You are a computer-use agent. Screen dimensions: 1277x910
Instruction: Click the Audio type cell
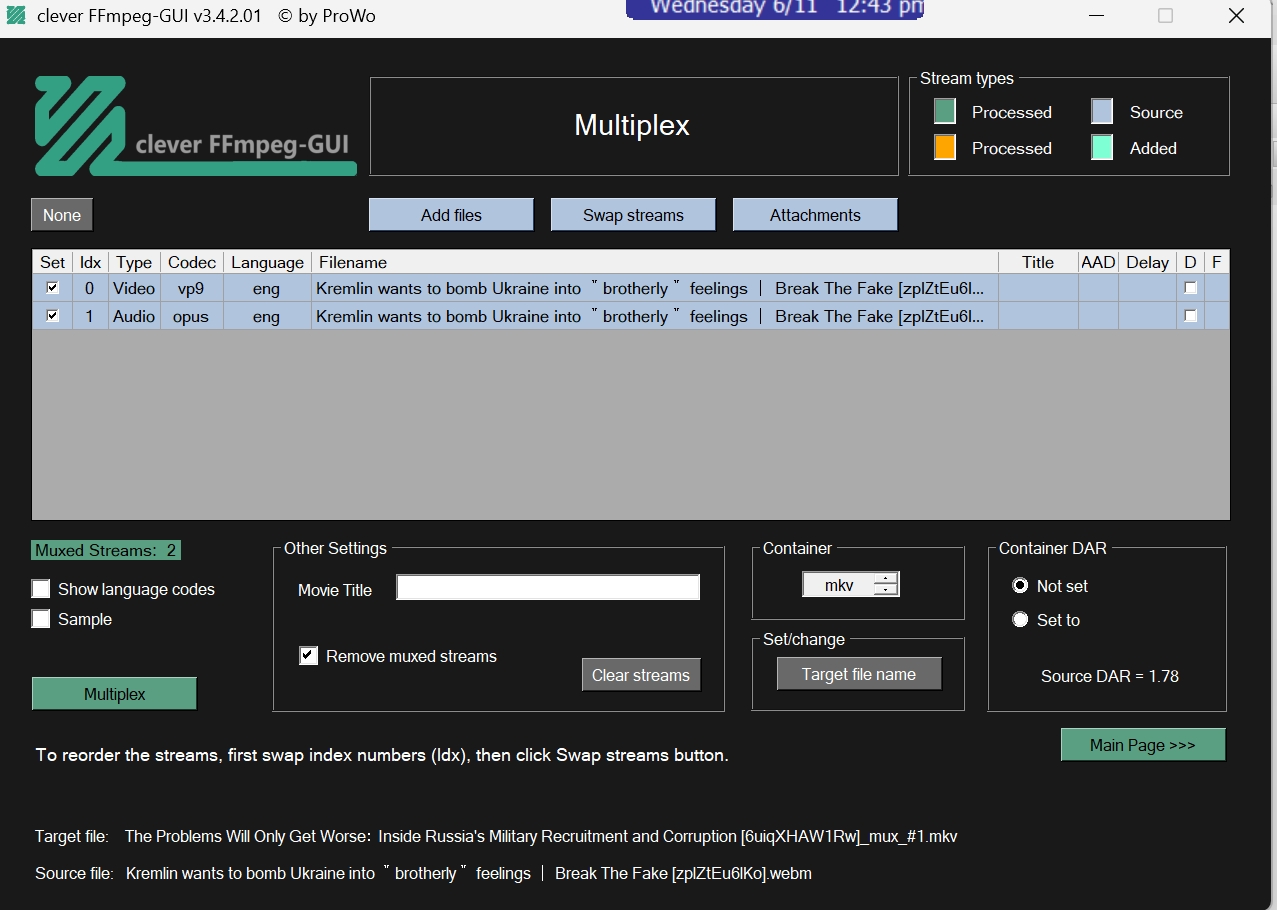(134, 316)
